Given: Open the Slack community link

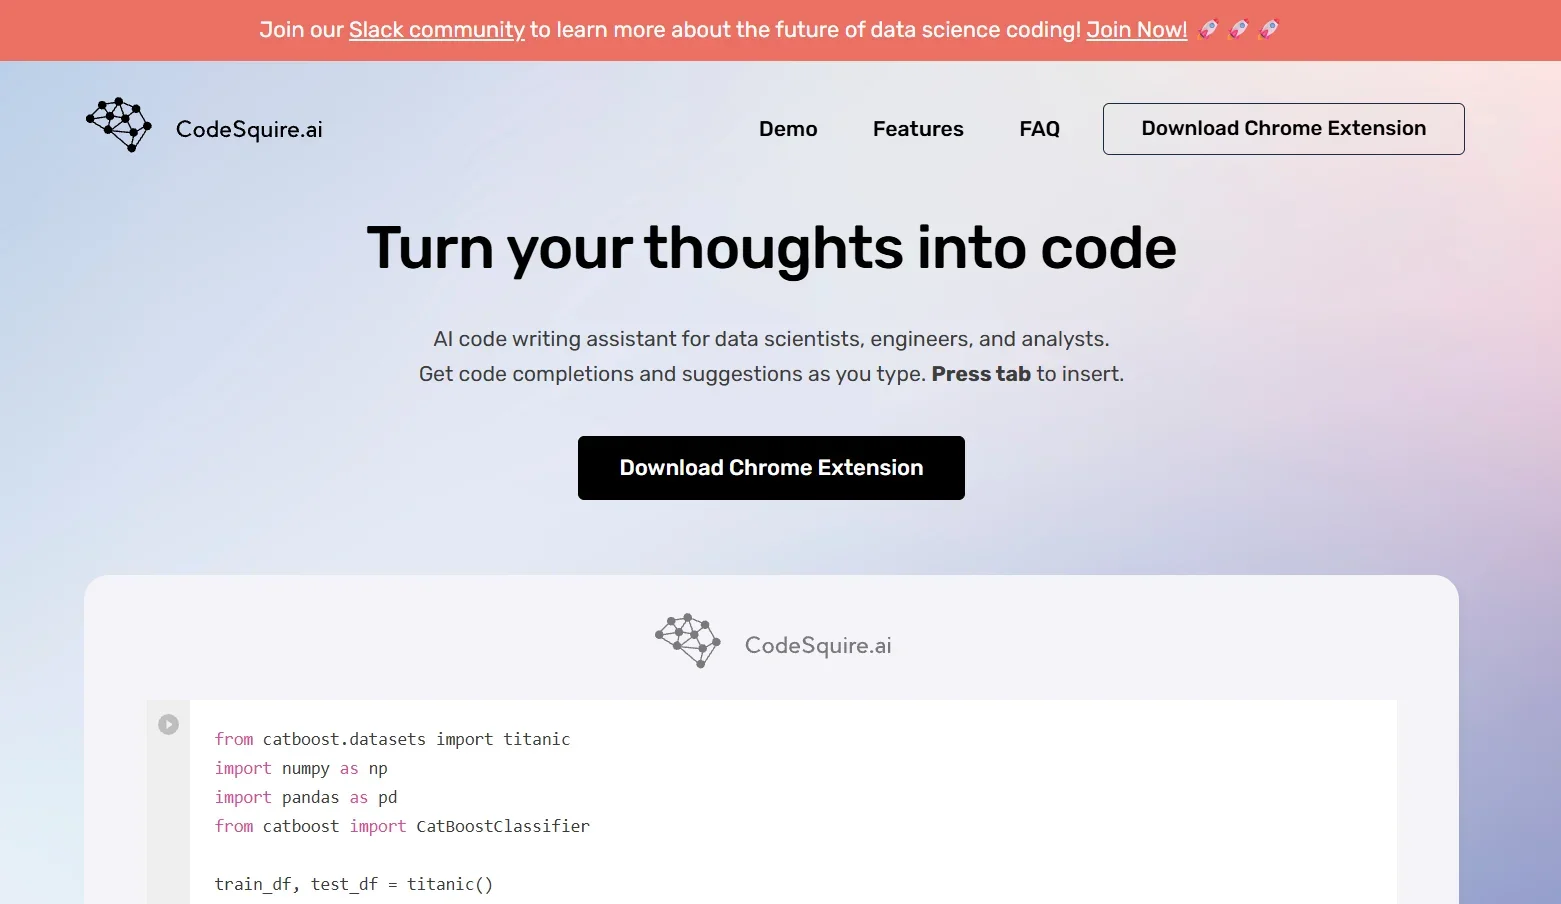Looking at the screenshot, I should pyautogui.click(x=436, y=30).
